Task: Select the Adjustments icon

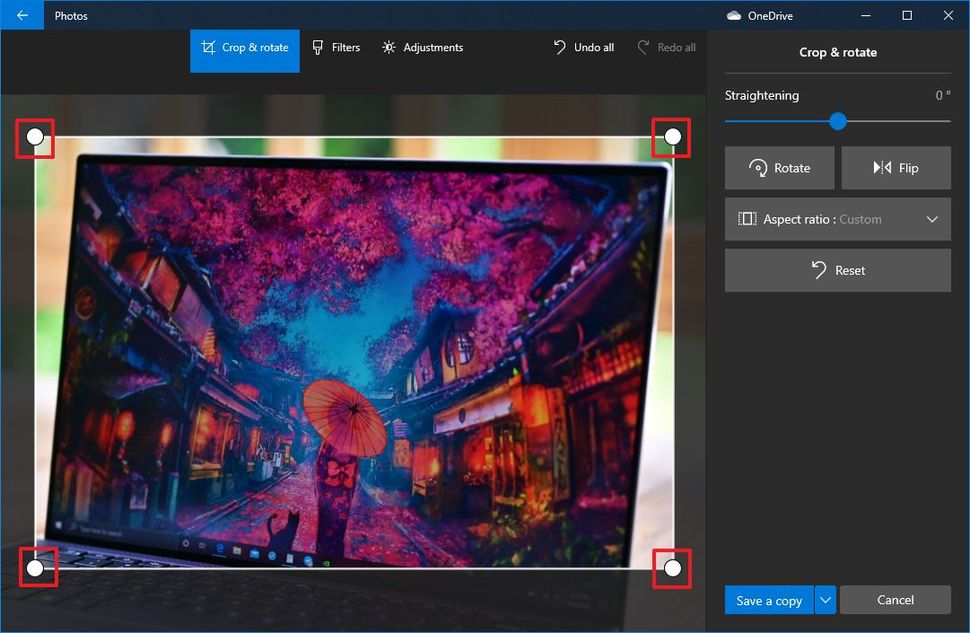Action: click(x=389, y=47)
